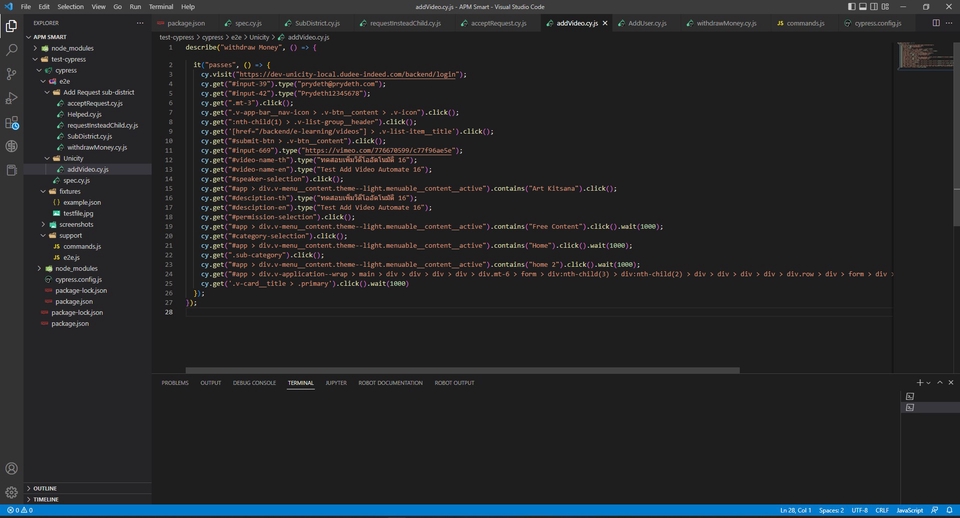This screenshot has width=960, height=518.
Task: Open cypress.config.js in explorer tree
Action: coord(78,279)
